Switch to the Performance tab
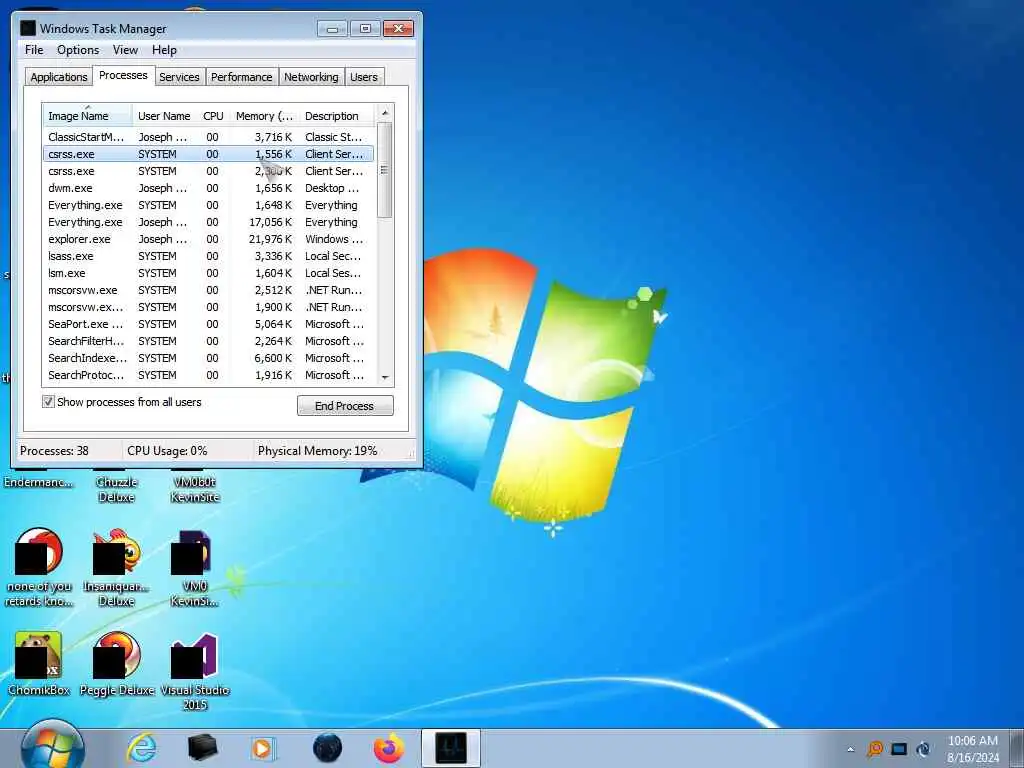Screen dimensions: 1024x768 click(x=242, y=77)
